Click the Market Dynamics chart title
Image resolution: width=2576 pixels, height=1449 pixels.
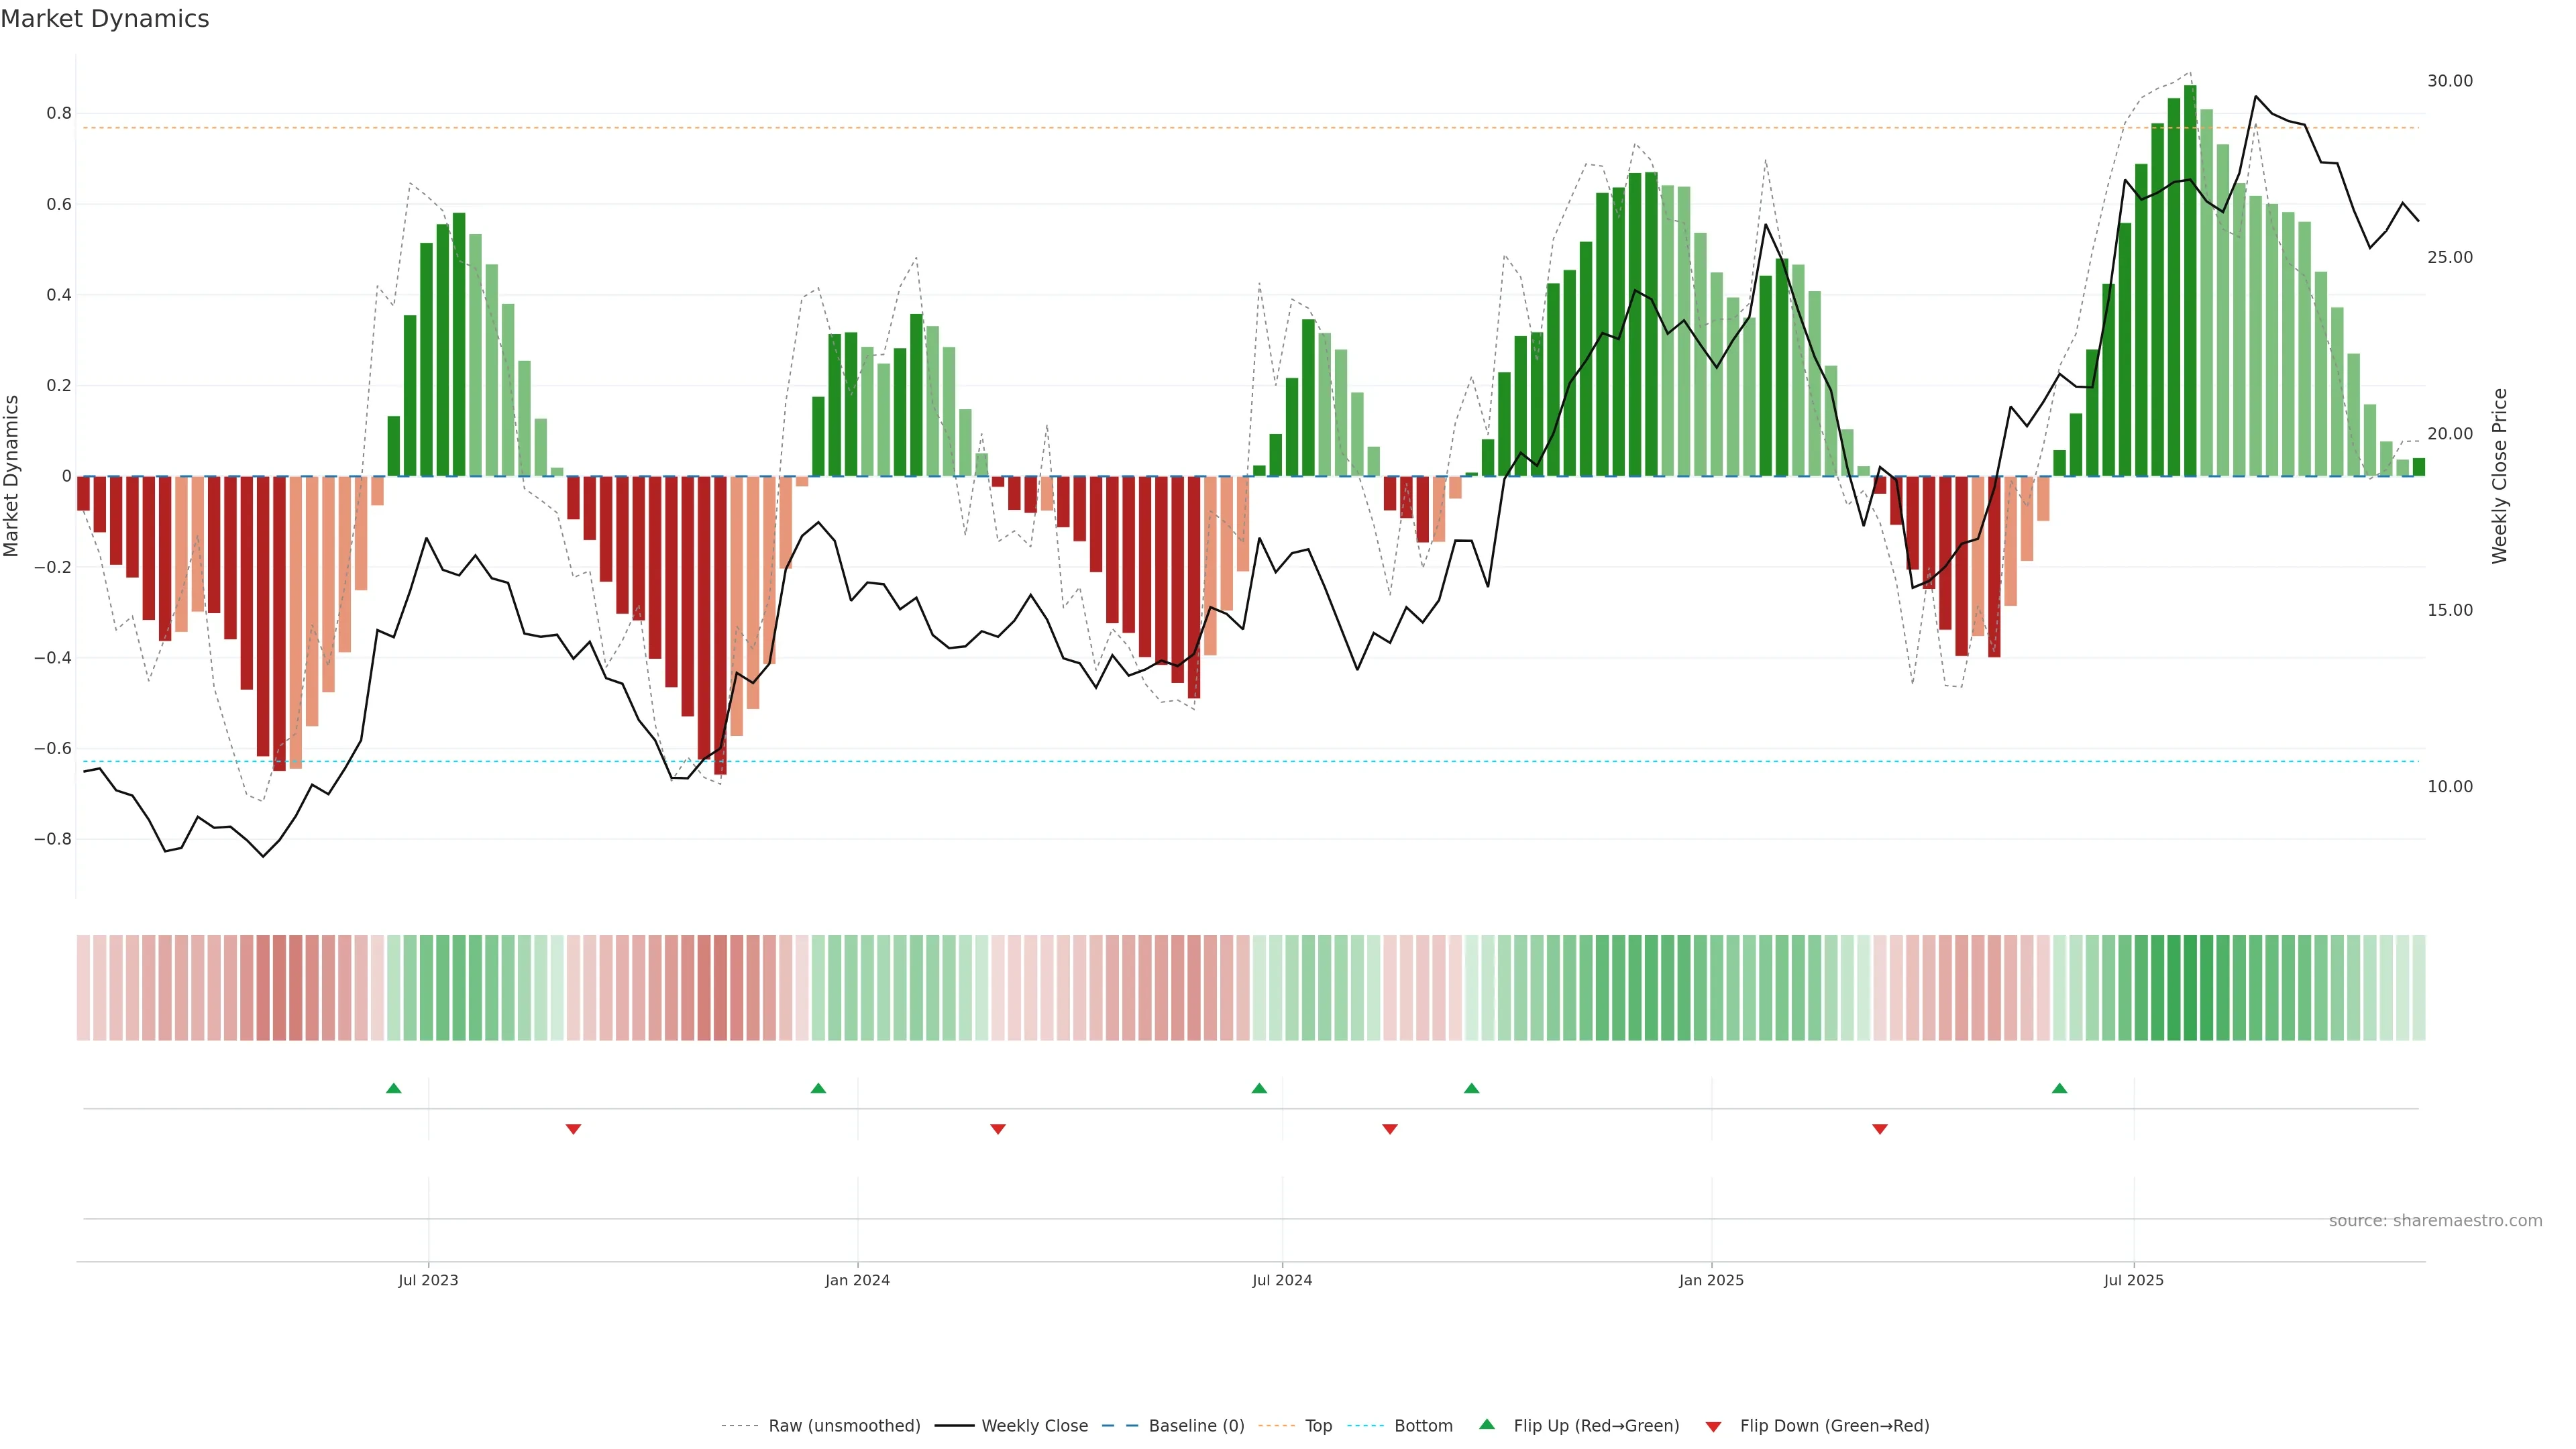point(105,19)
